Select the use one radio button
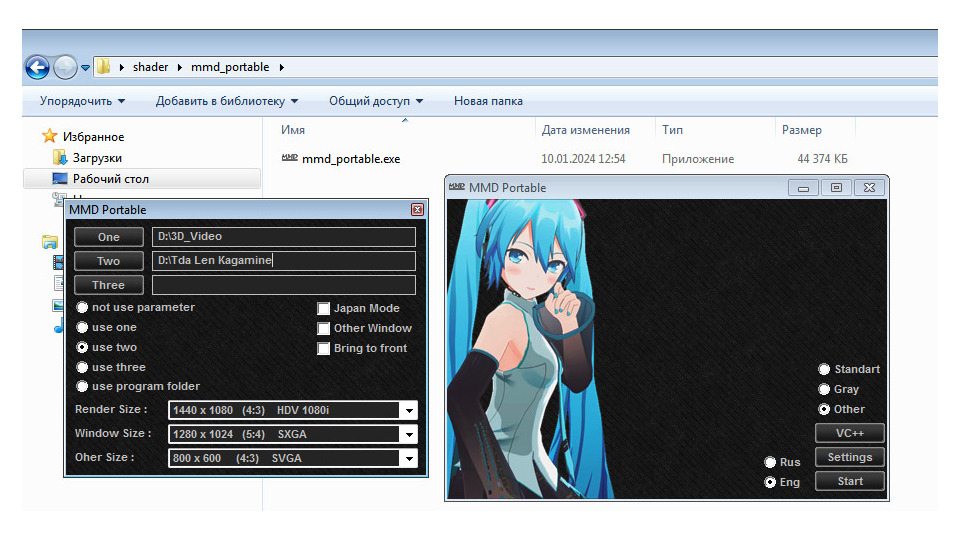This screenshot has height=540, width=960. click(x=82, y=328)
